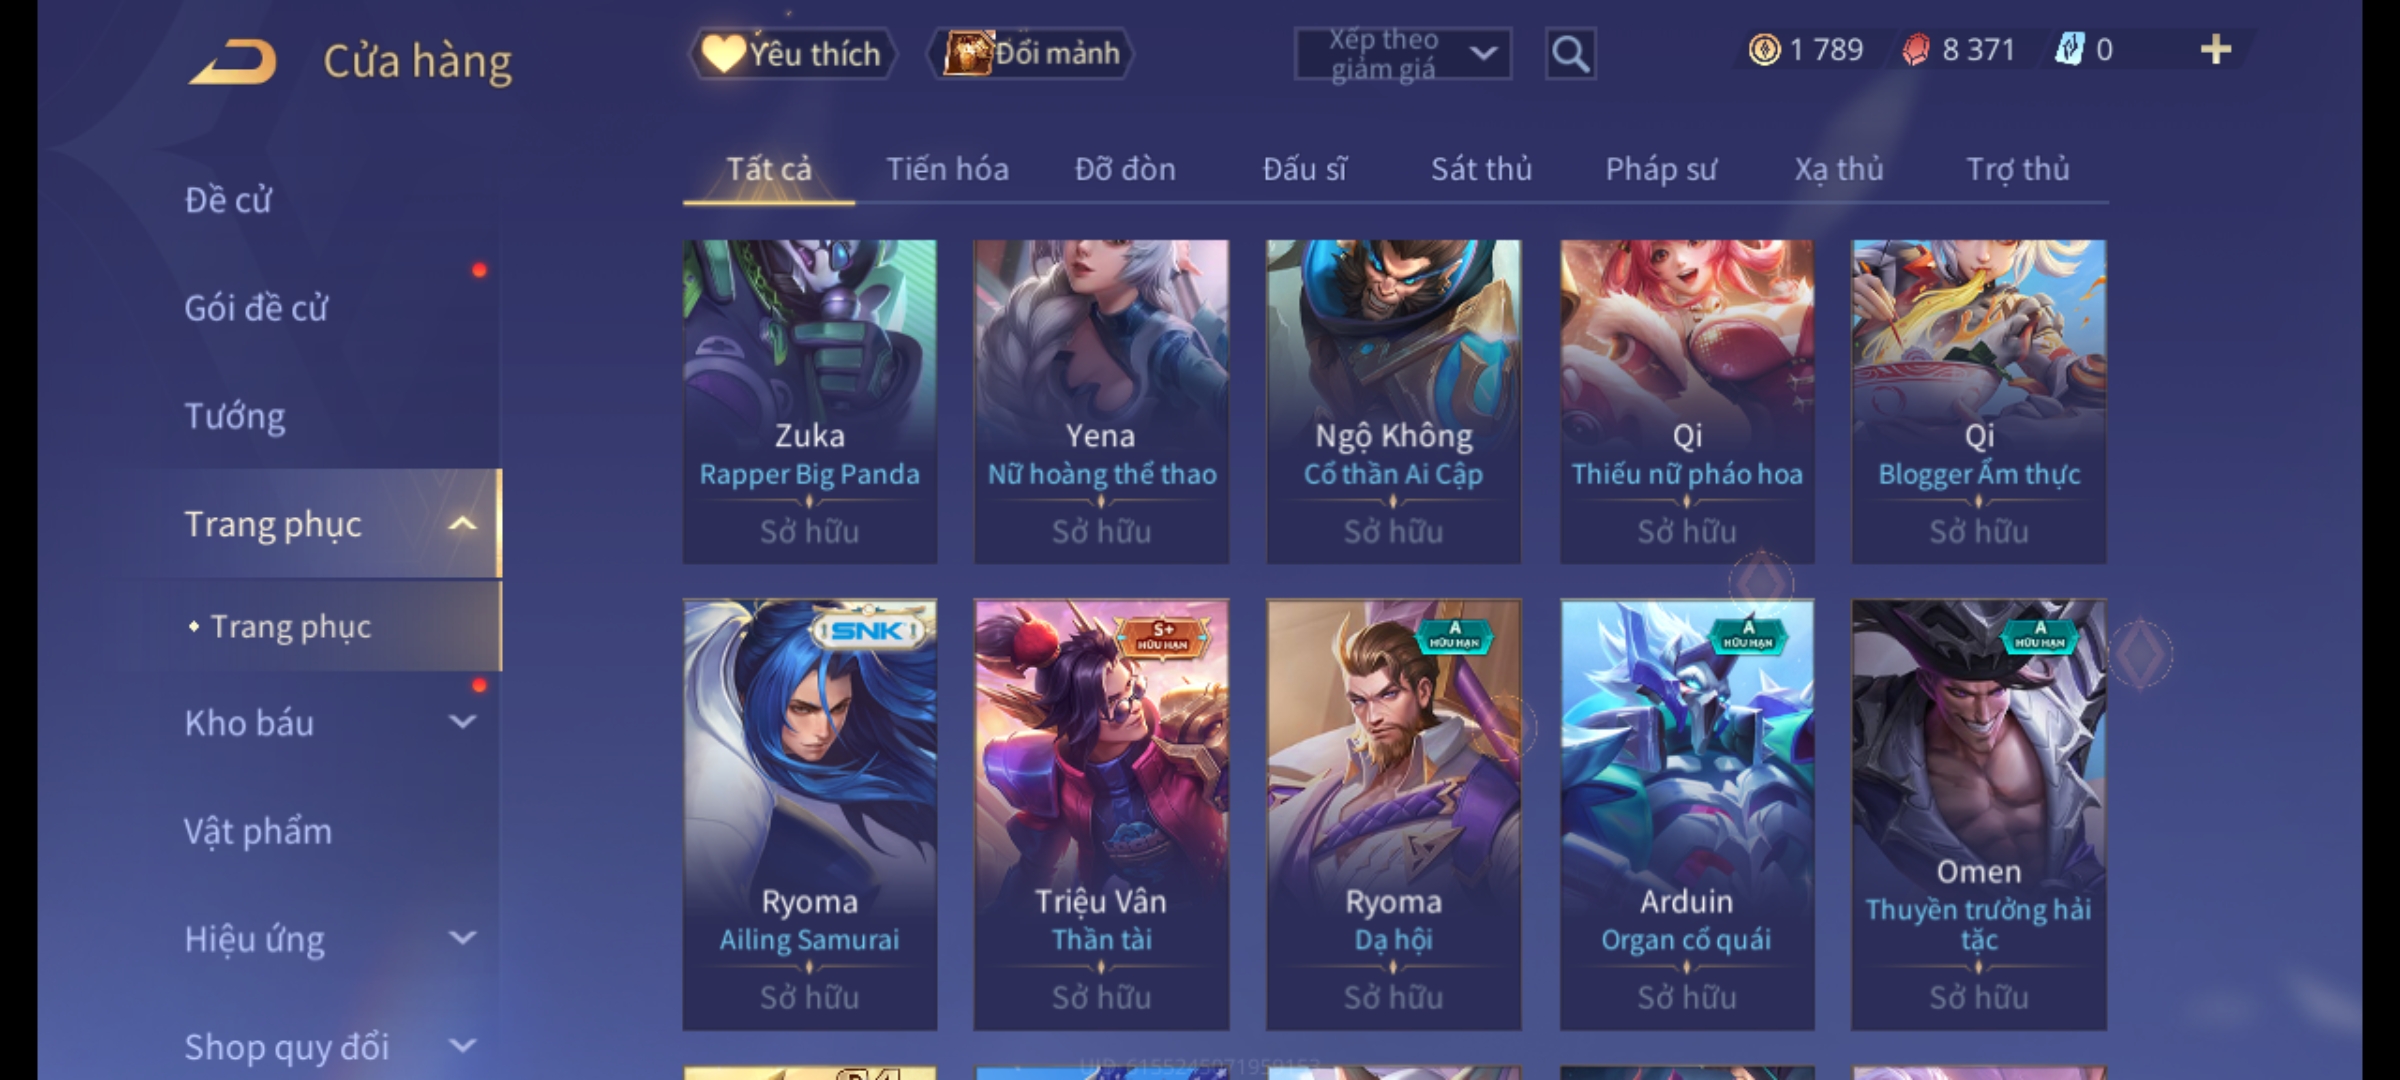The image size is (2400, 1080).
Task: Switch to the Sát thủ tab
Action: [x=1481, y=169]
